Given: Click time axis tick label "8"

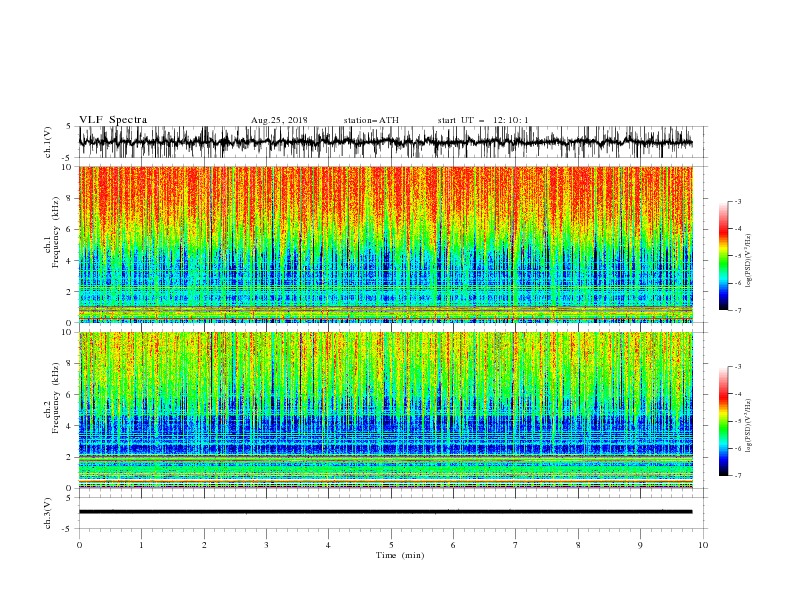Looking at the screenshot, I should click(x=578, y=545).
